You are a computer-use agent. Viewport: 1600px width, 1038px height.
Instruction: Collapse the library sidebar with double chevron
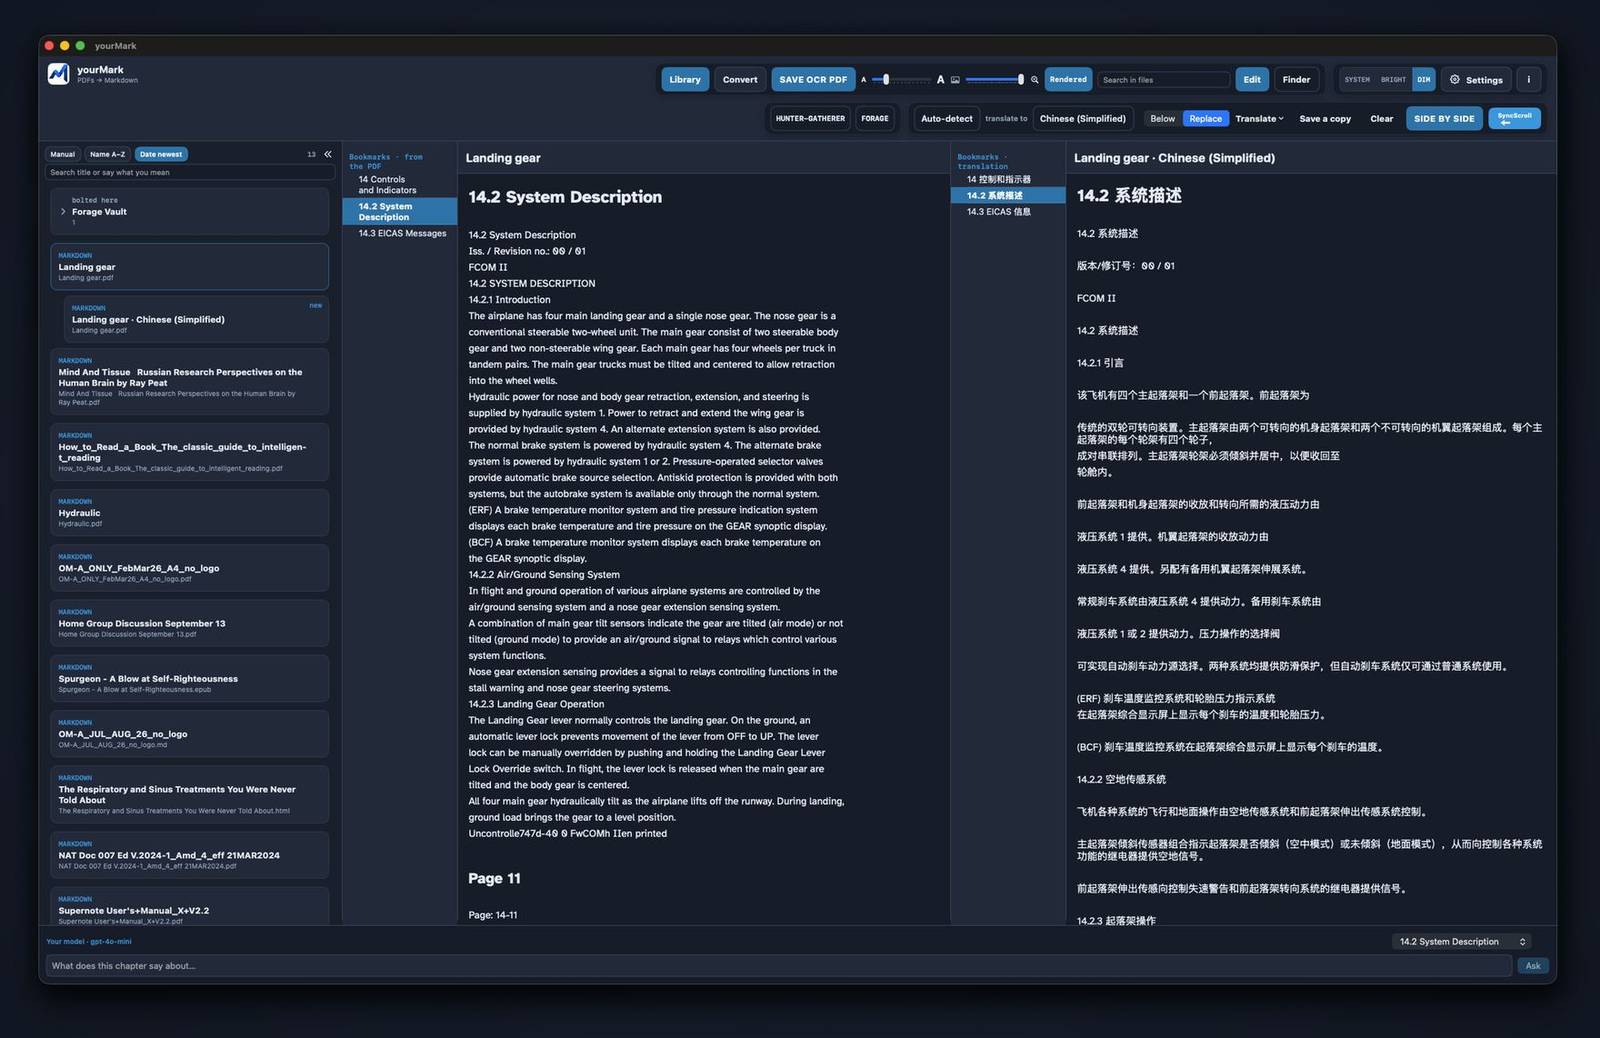(328, 154)
